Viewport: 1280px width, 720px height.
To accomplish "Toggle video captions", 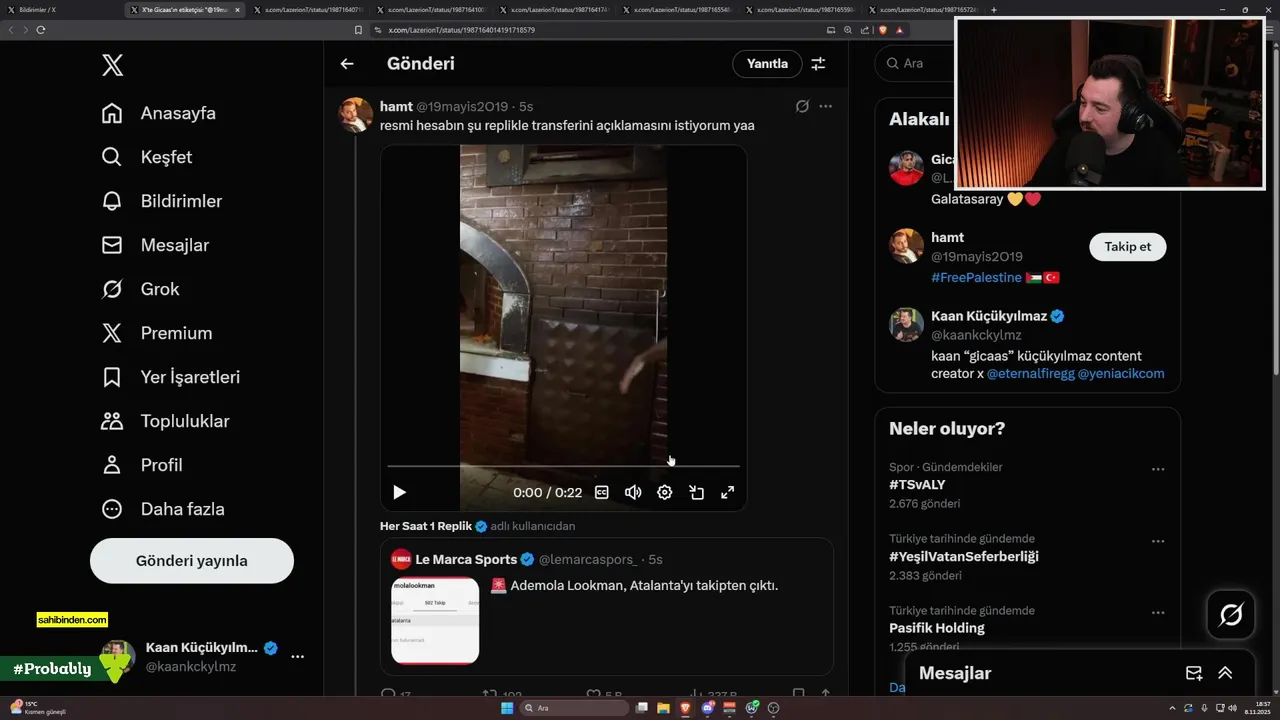I will 602,492.
